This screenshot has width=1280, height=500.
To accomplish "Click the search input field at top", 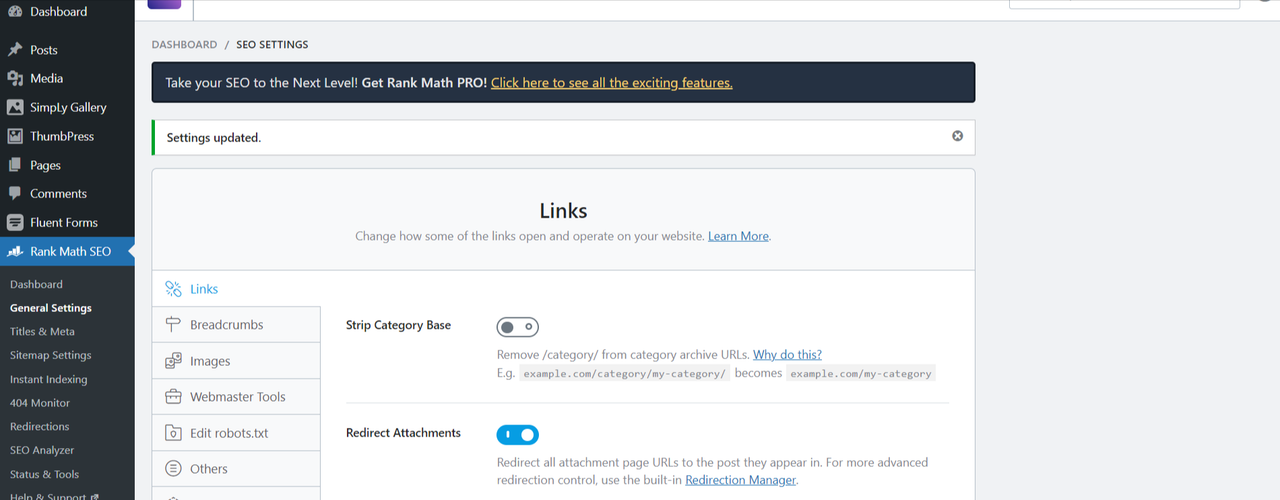I will click(x=1124, y=4).
